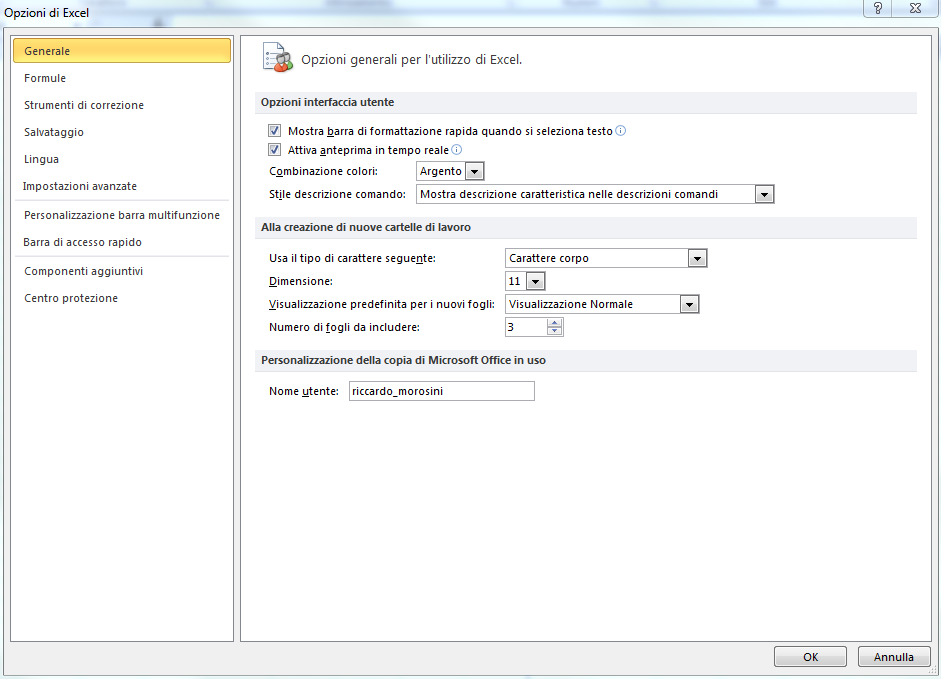This screenshot has width=941, height=679.
Task: Increase number of sheets with up arrow
Action: point(555,323)
